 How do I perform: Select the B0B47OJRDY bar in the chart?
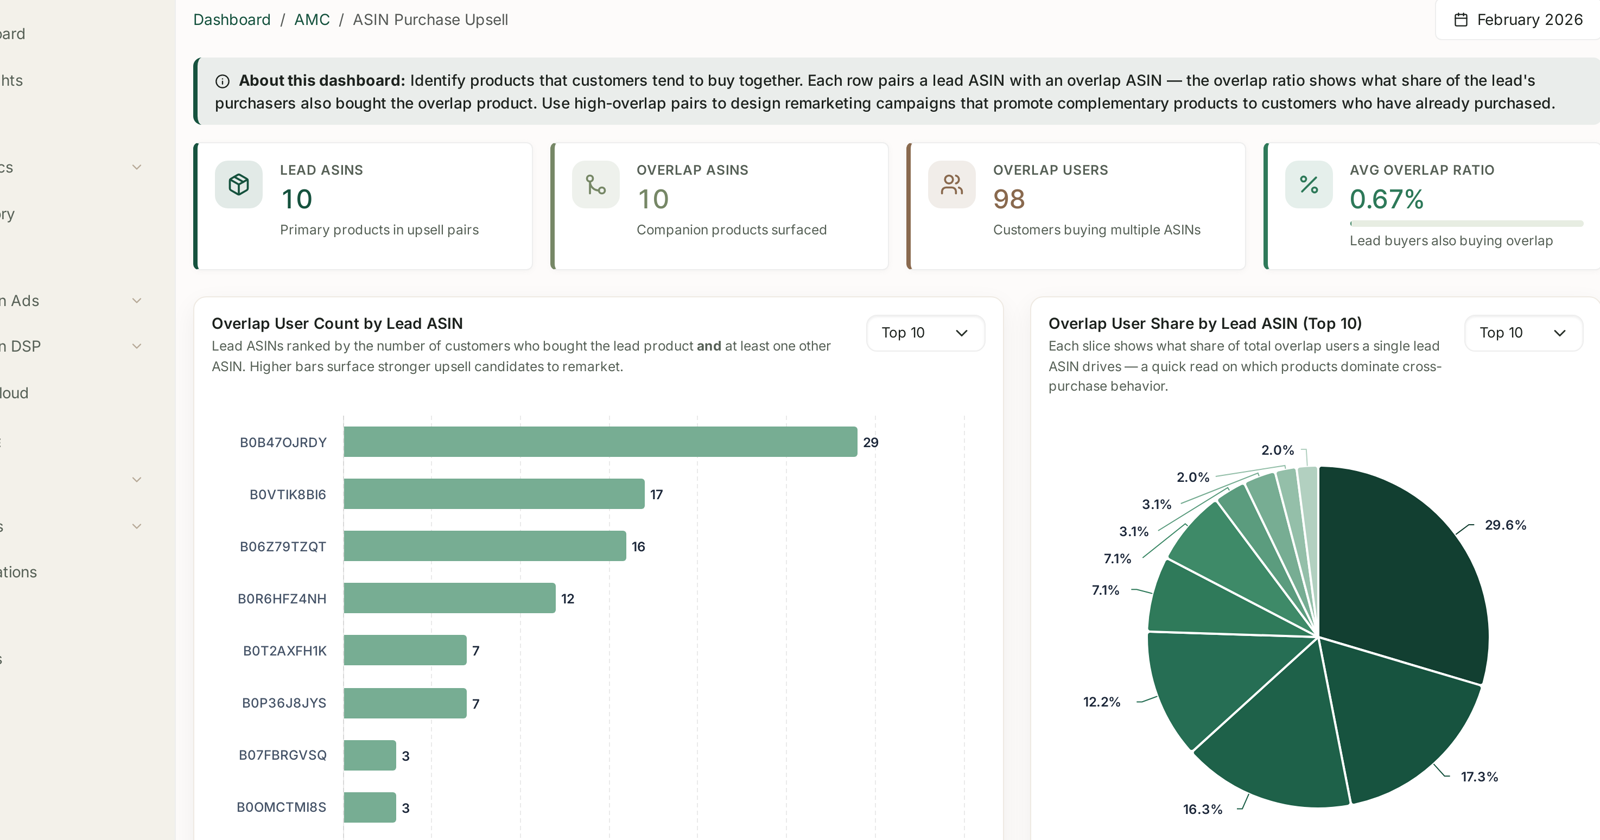(600, 442)
